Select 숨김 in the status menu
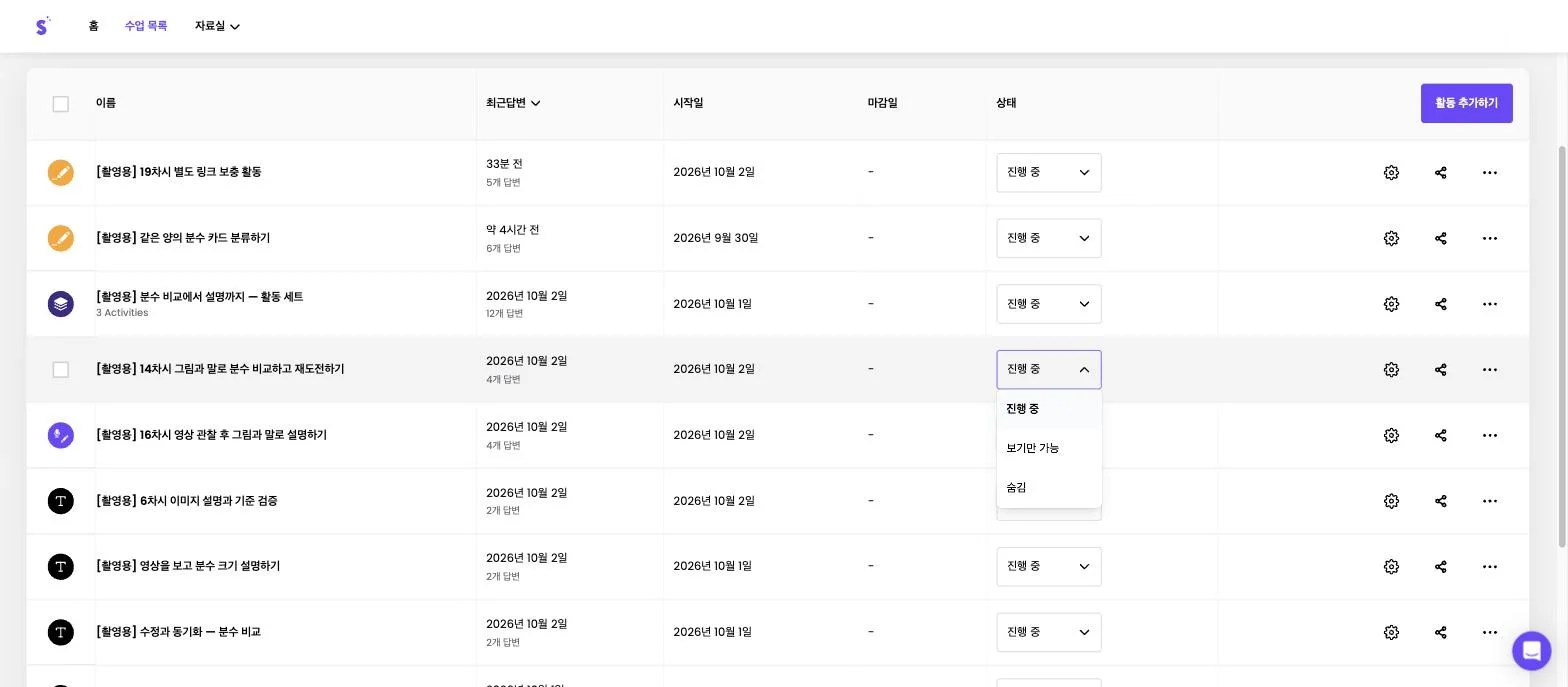This screenshot has width=1568, height=687. coord(1049,488)
